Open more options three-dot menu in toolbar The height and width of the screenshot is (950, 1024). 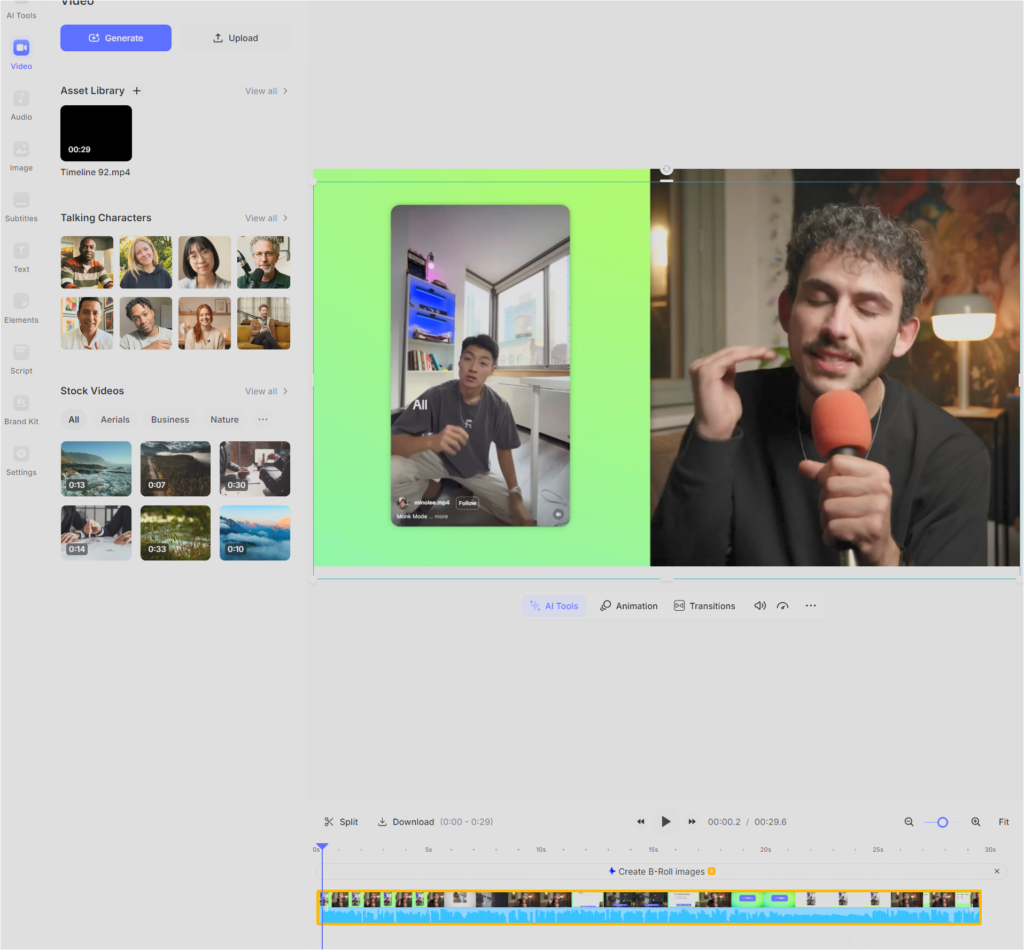pos(811,606)
